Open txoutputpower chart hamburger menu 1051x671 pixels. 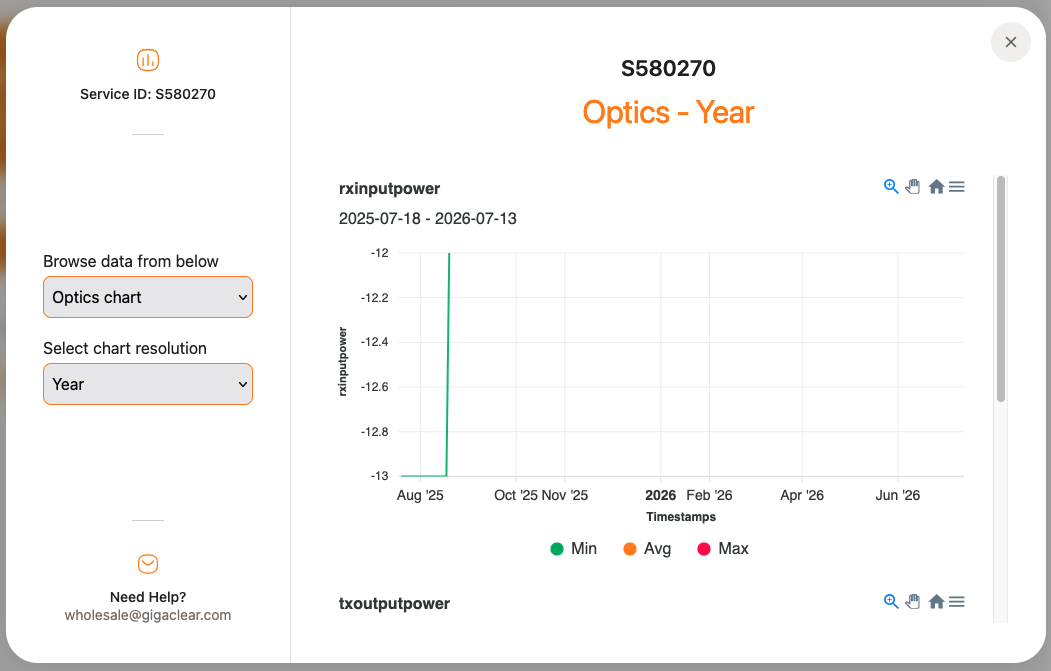pyautogui.click(x=956, y=601)
